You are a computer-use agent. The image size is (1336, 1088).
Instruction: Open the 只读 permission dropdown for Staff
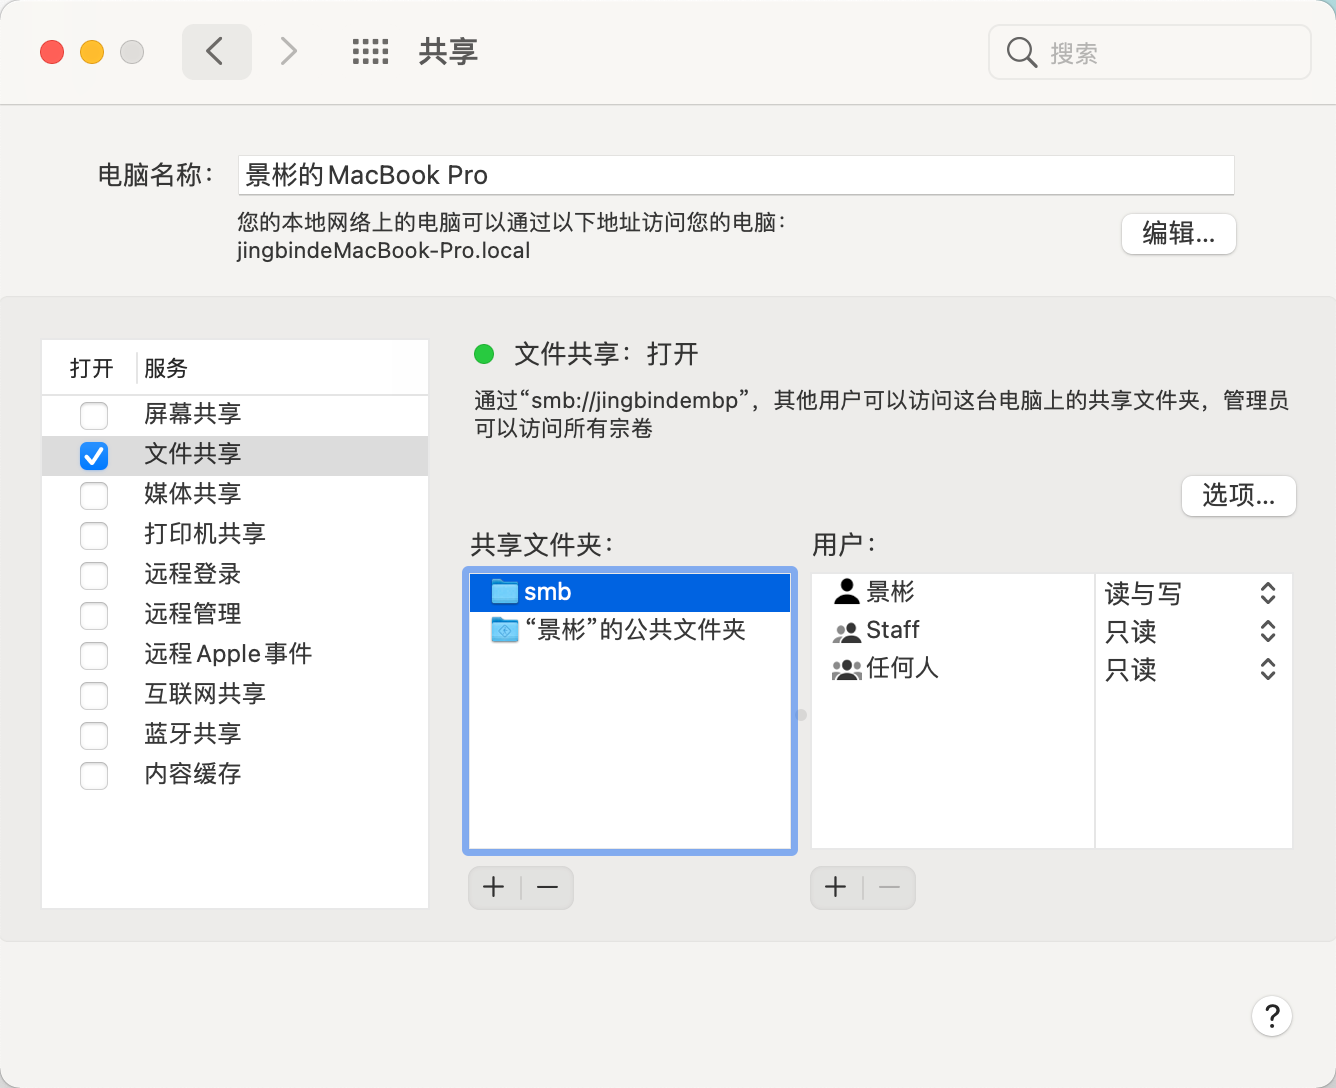point(1267,632)
